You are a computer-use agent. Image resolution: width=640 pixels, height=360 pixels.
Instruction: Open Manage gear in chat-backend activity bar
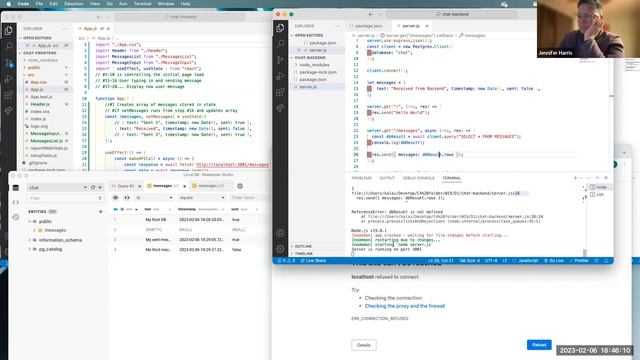pyautogui.click(x=280, y=249)
